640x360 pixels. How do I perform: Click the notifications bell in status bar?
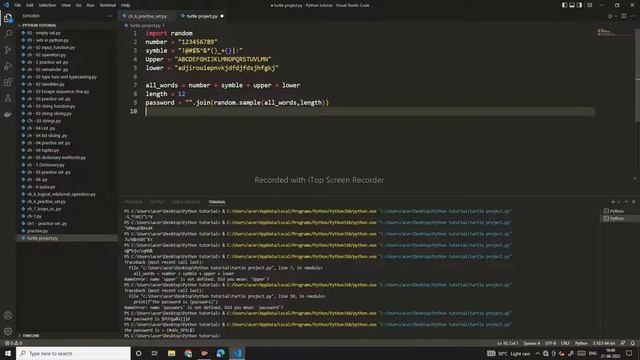(632, 343)
